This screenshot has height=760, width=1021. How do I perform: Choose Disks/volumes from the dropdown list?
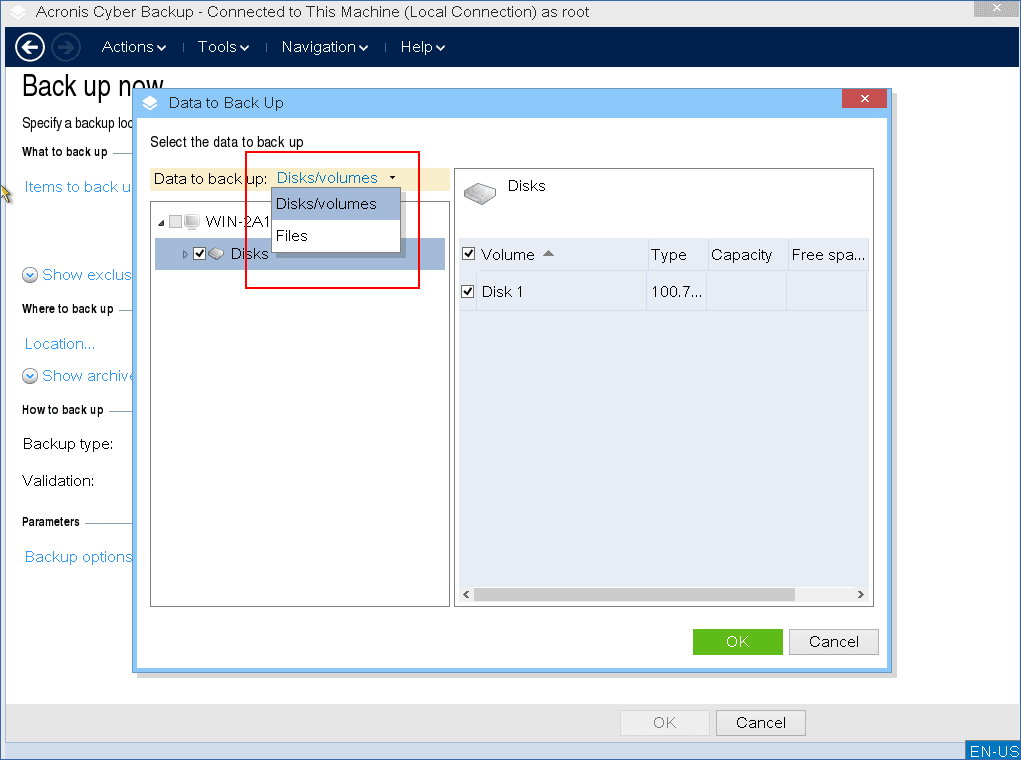pyautogui.click(x=336, y=204)
